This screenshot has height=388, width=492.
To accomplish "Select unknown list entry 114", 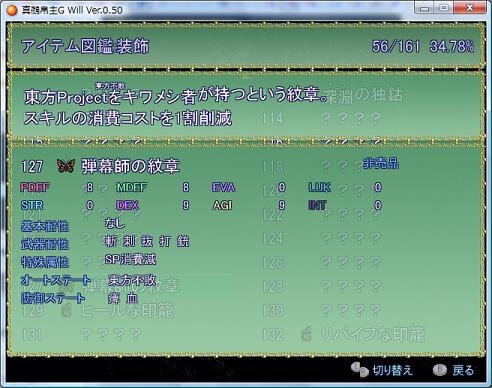I will pyautogui.click(x=321, y=118).
